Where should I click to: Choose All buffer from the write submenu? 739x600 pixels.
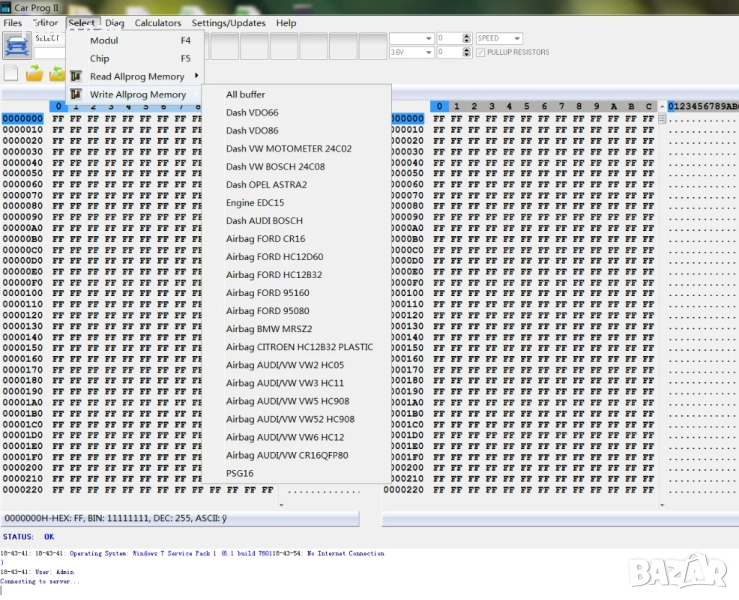coord(245,94)
